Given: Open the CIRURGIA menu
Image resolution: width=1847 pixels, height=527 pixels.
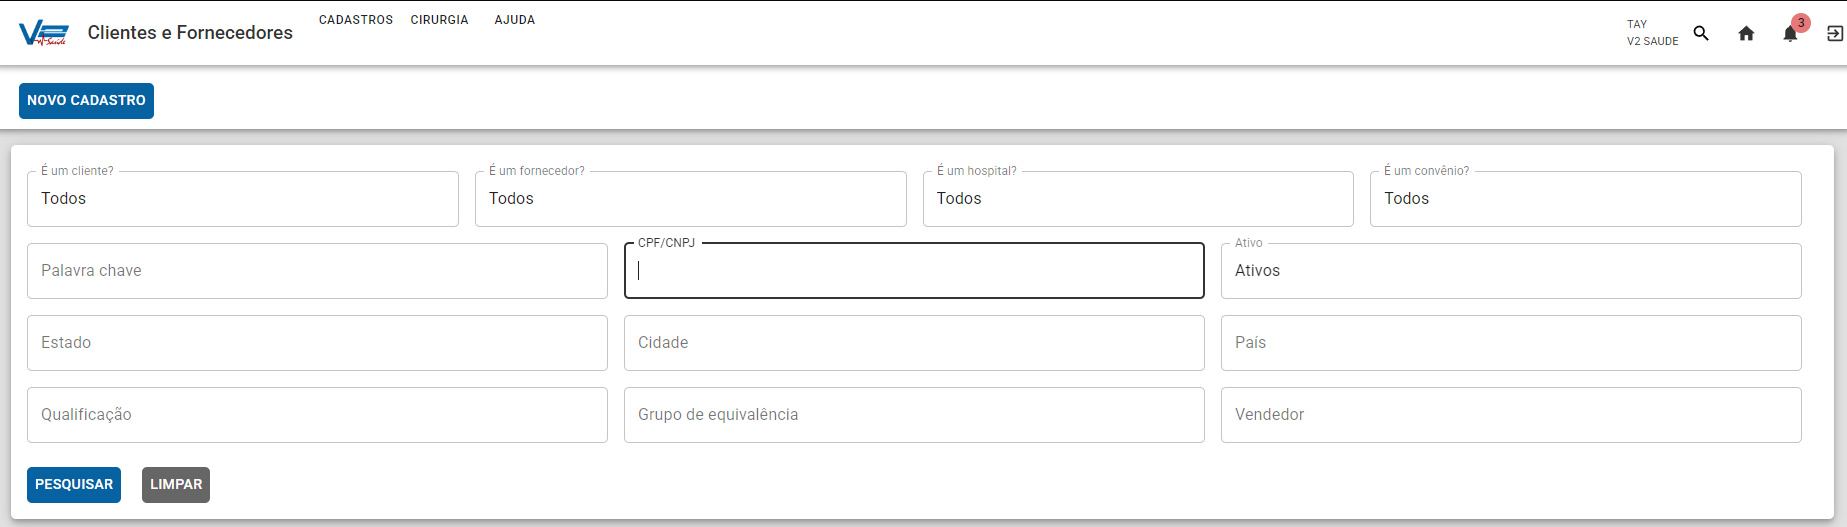Looking at the screenshot, I should coord(439,20).
